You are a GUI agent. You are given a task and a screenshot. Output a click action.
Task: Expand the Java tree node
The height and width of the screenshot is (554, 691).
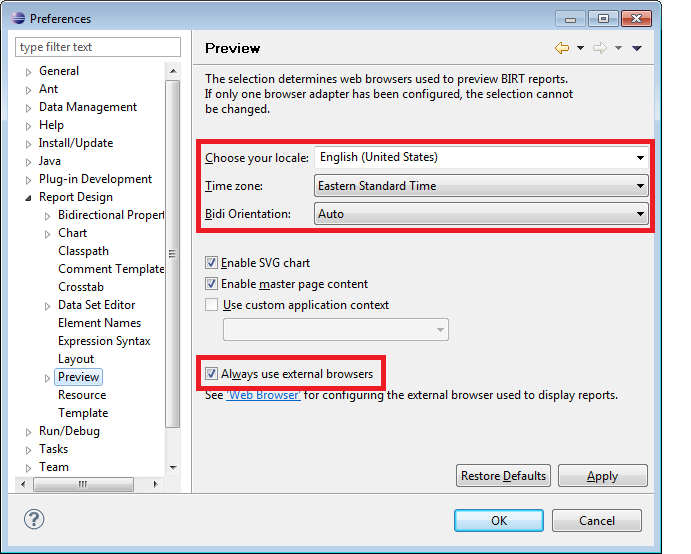(29, 162)
